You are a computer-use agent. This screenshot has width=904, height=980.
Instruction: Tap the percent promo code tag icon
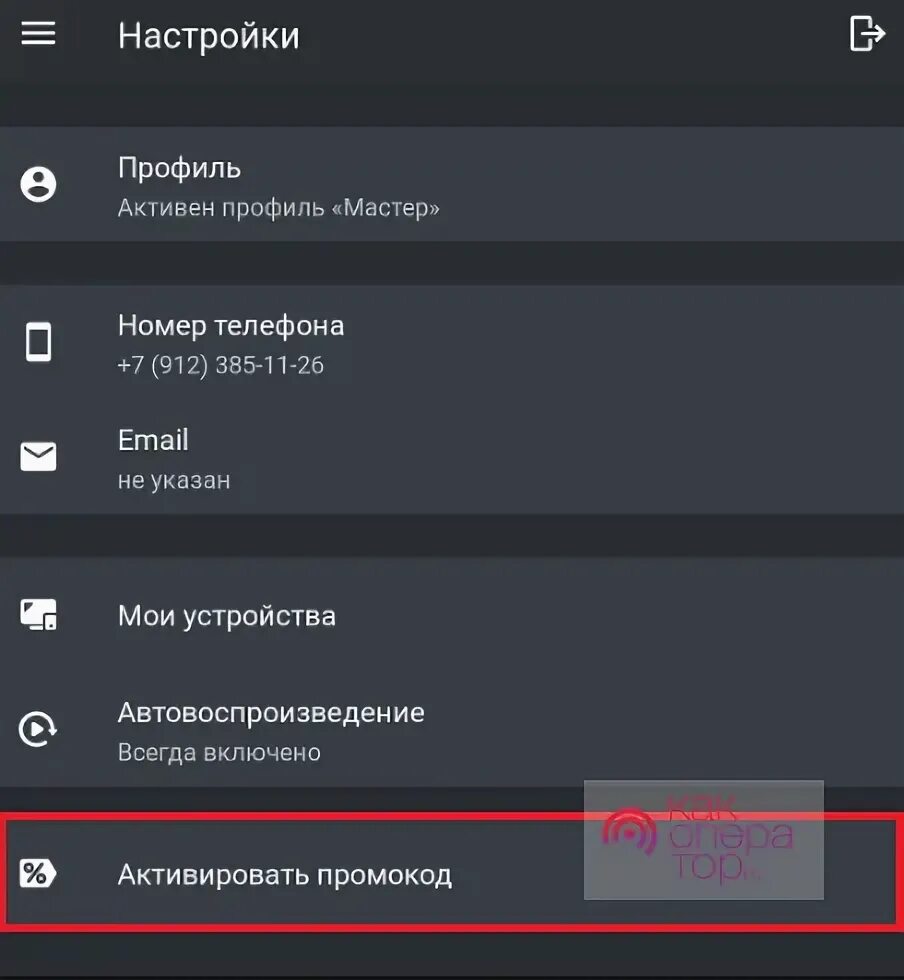[38, 874]
